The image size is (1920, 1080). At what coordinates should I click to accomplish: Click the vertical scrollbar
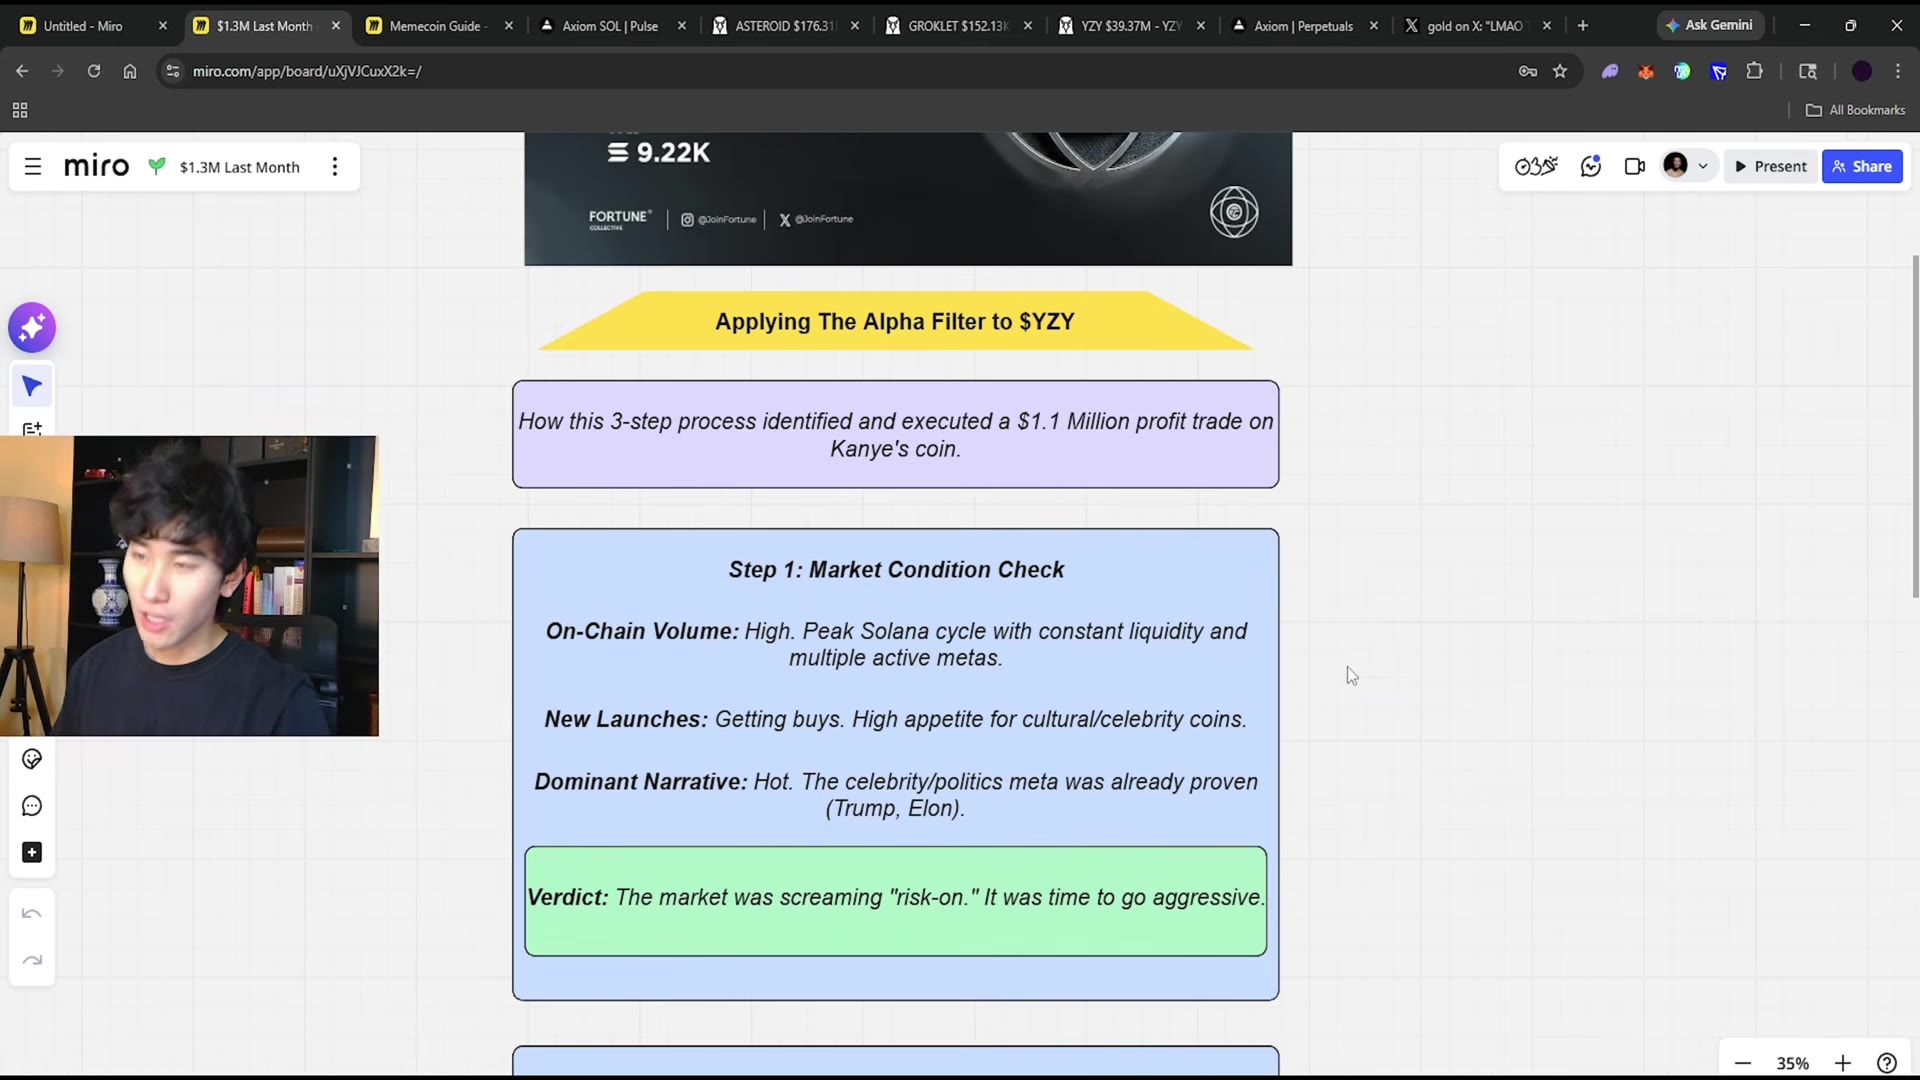1915,427
